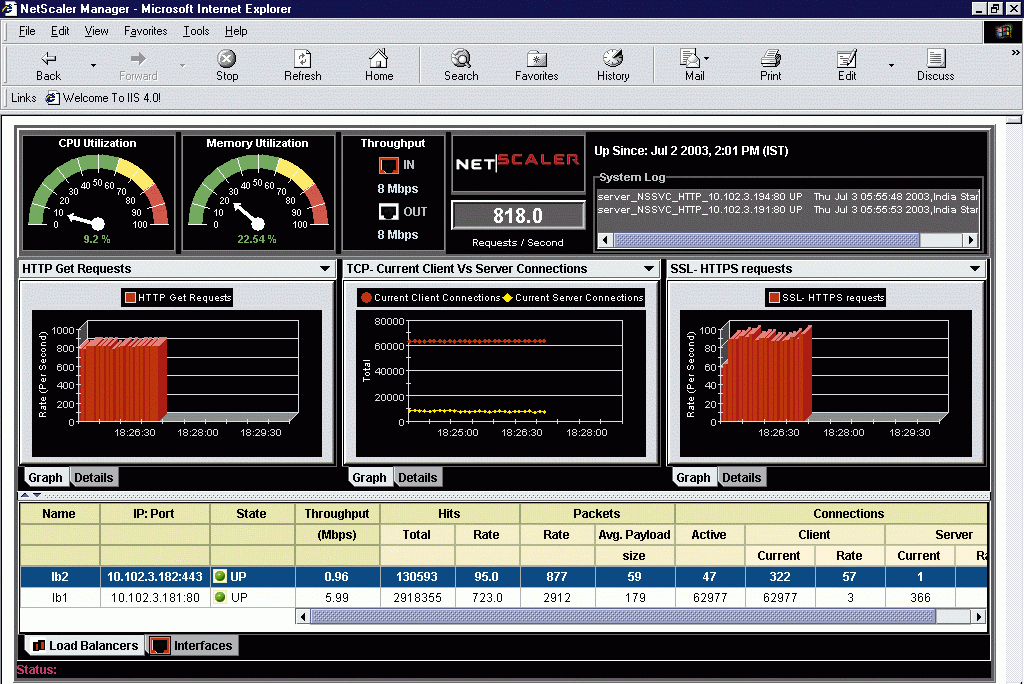Click the log entry for server 10.102.3.194:80
The image size is (1024, 684).
788,196
